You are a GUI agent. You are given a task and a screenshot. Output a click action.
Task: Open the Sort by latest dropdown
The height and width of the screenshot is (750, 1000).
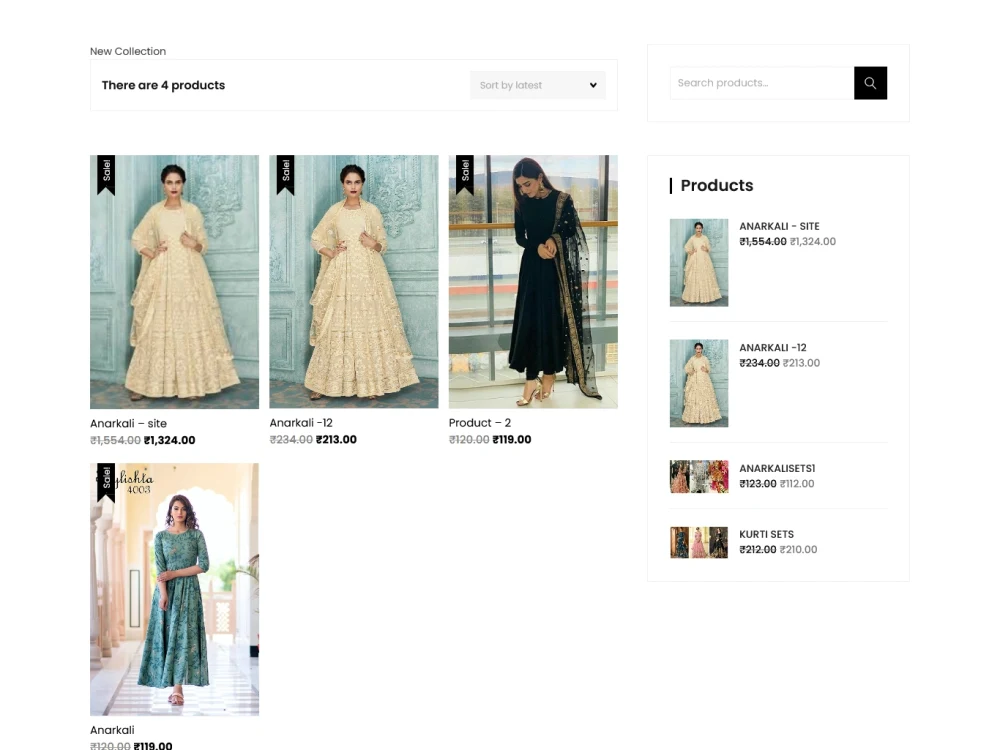[x=538, y=85]
